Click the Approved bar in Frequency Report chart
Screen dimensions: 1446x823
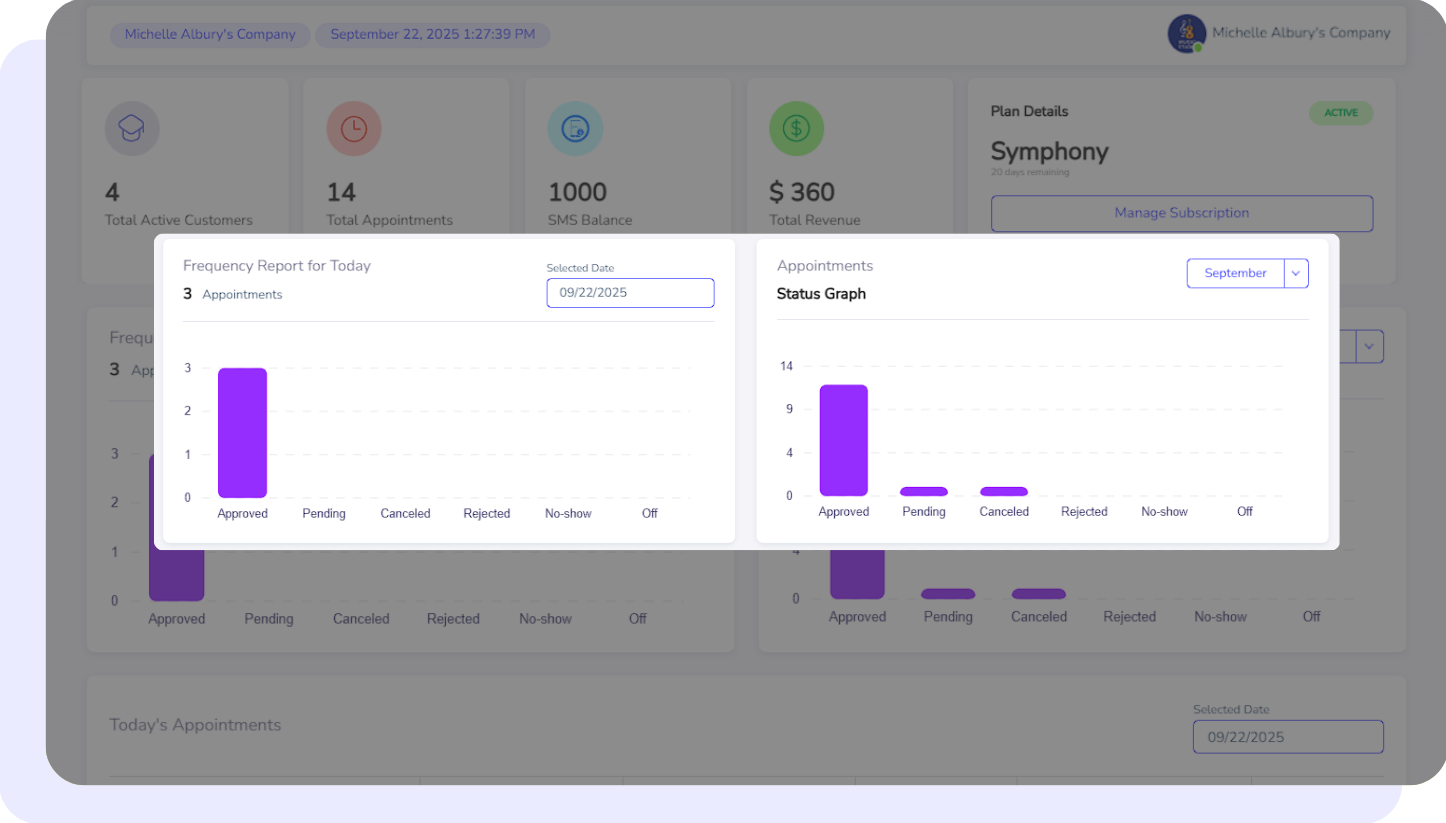(x=242, y=433)
